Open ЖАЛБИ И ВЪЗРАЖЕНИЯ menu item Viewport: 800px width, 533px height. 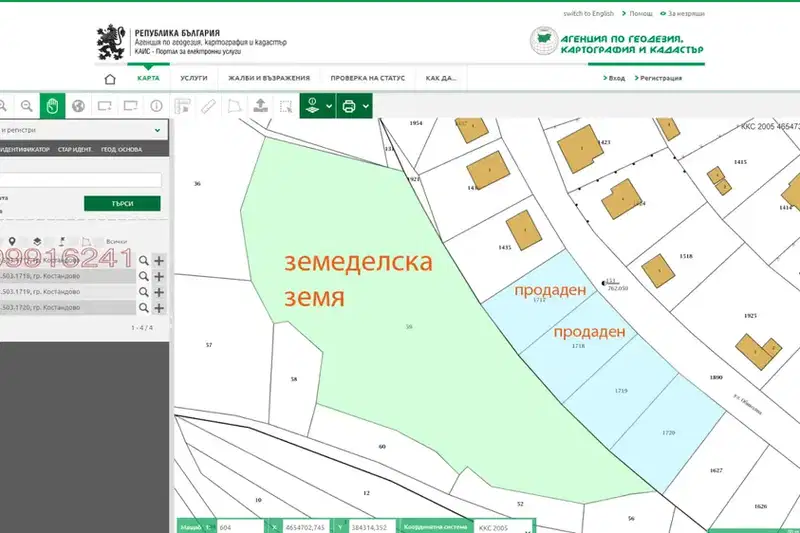[269, 78]
